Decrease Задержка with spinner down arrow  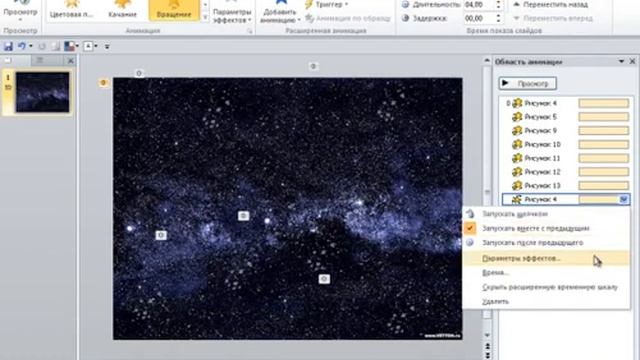[x=498, y=21]
